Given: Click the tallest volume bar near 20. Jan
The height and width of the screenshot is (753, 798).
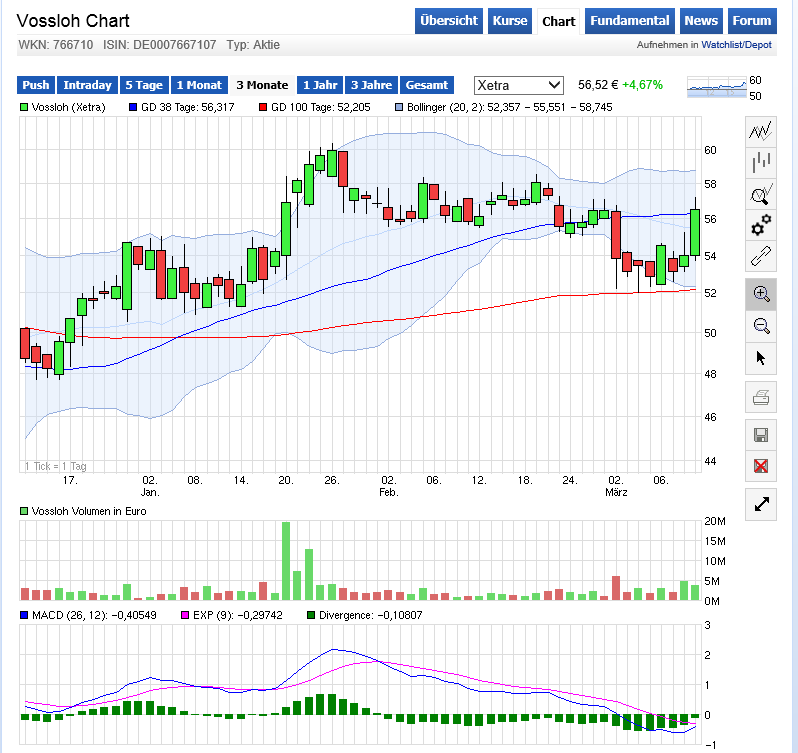Looking at the screenshot, I should click(x=286, y=561).
